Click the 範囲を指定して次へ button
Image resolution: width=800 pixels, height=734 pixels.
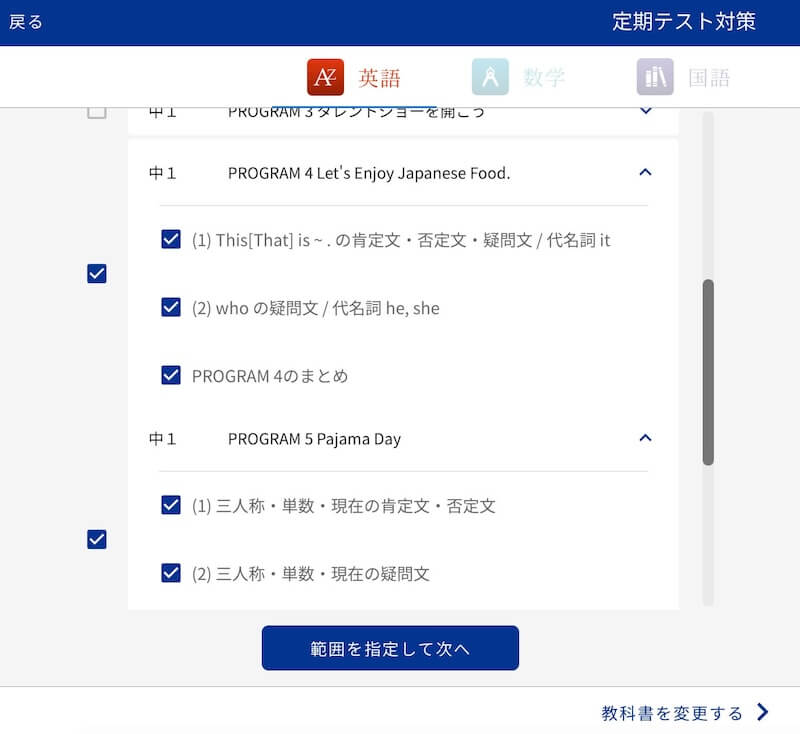pyautogui.click(x=390, y=648)
